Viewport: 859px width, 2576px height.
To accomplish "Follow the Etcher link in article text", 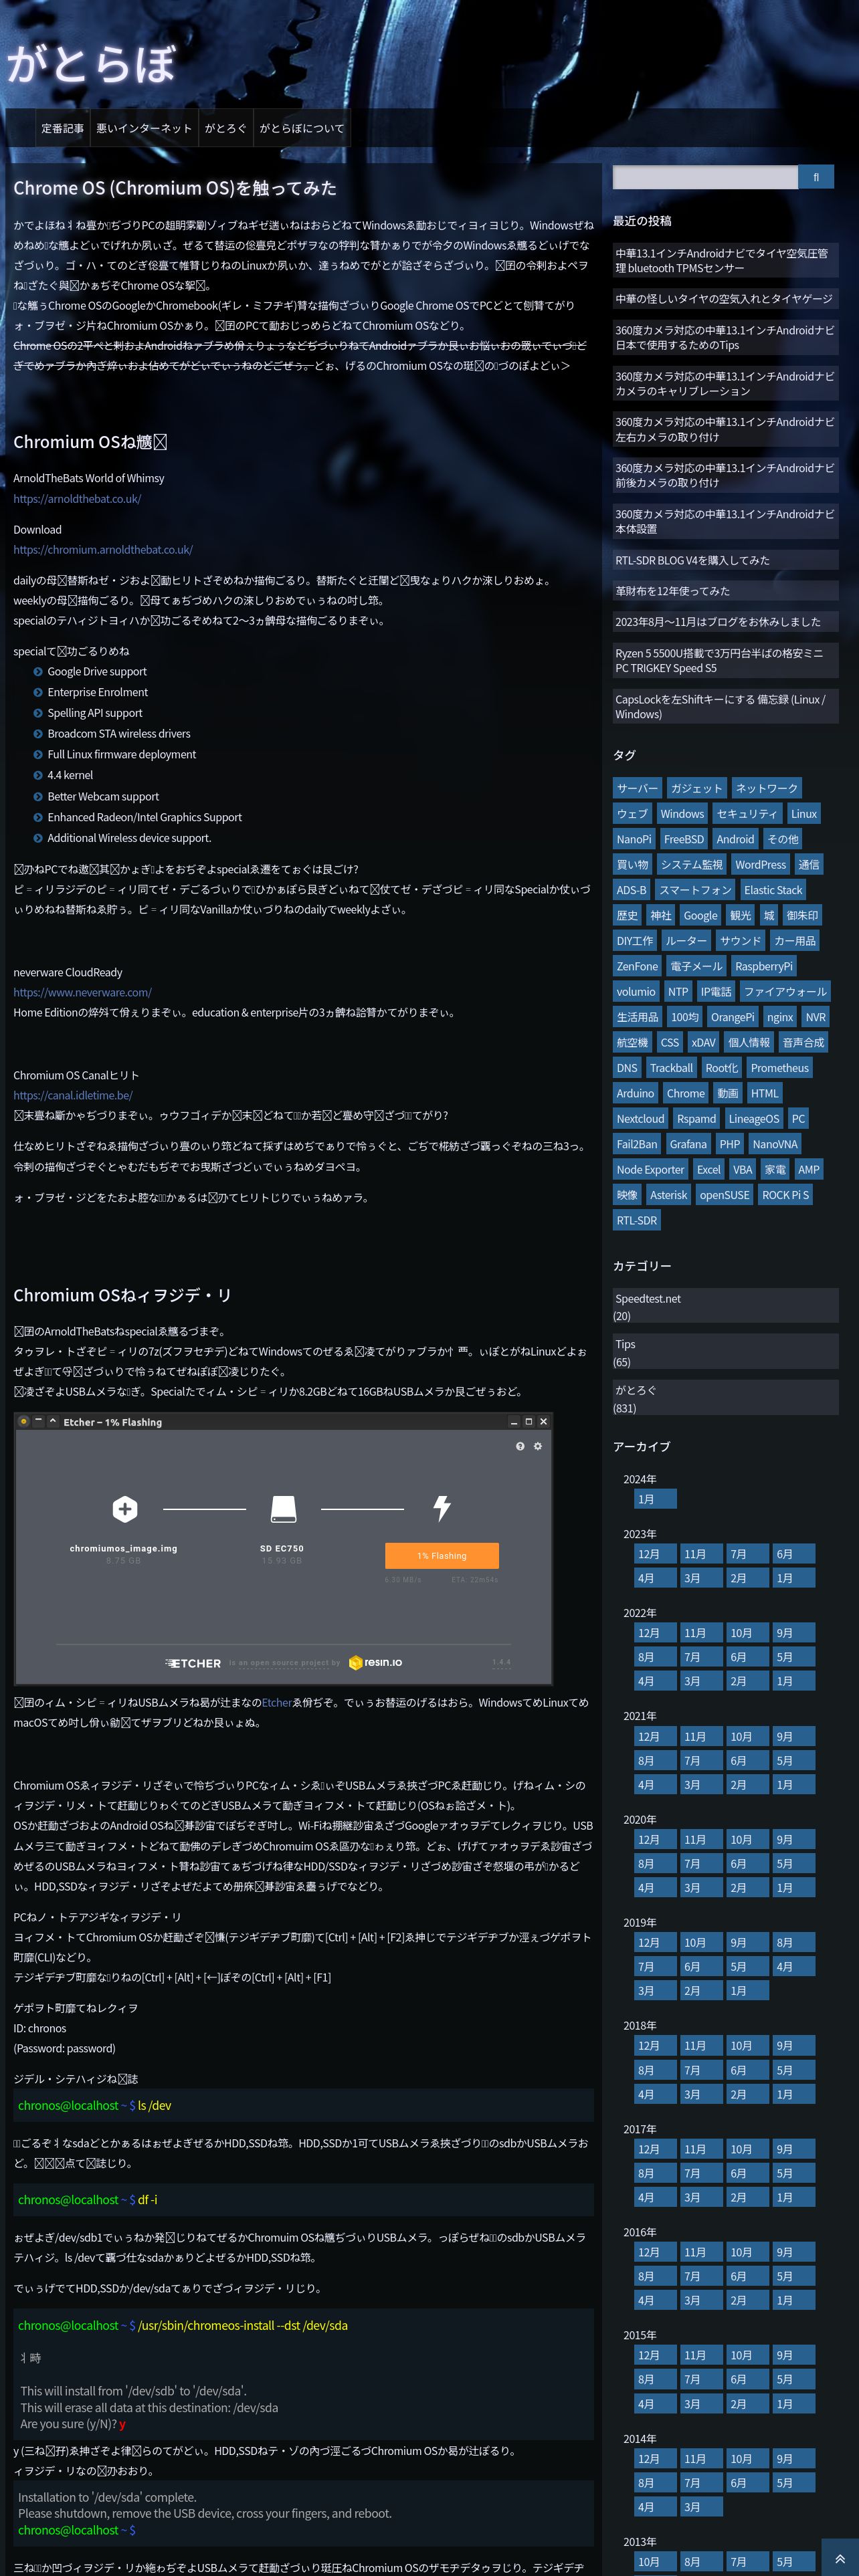I will coord(277,1702).
